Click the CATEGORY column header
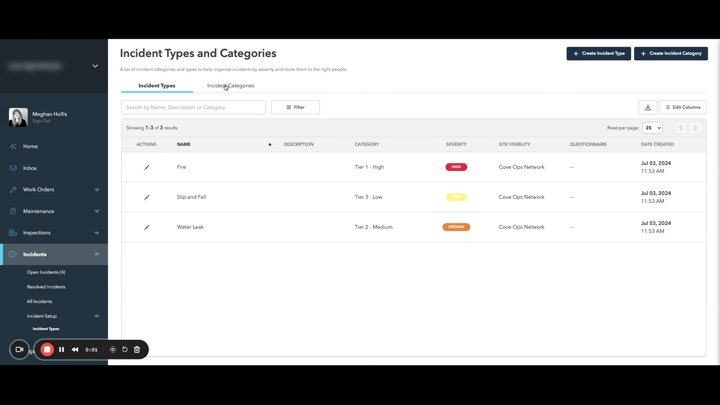720x405 pixels. (x=367, y=144)
